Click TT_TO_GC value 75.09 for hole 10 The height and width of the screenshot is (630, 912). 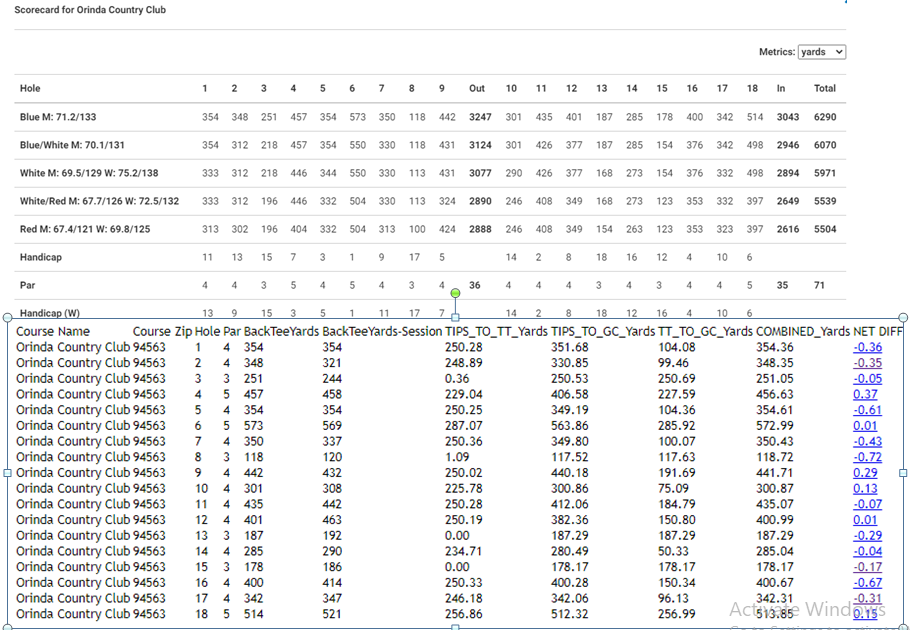[674, 489]
